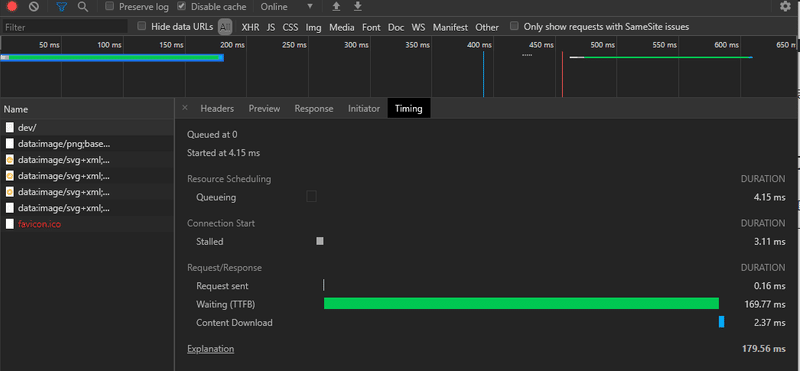Click the 0.16 ms Request sent duration
The height and width of the screenshot is (371, 800).
pos(769,286)
